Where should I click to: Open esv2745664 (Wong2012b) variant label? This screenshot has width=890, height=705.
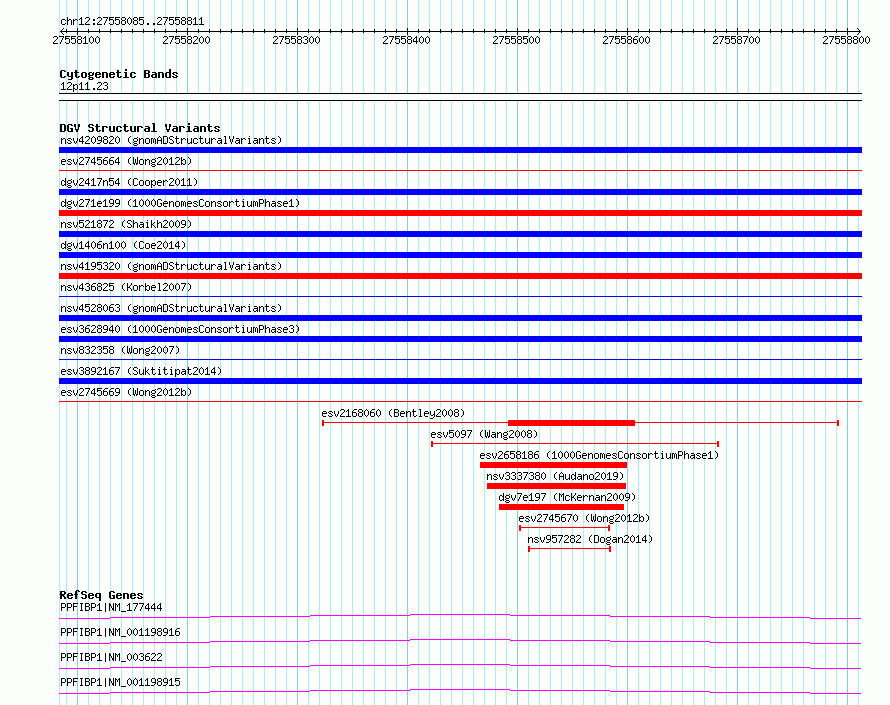[x=126, y=161]
